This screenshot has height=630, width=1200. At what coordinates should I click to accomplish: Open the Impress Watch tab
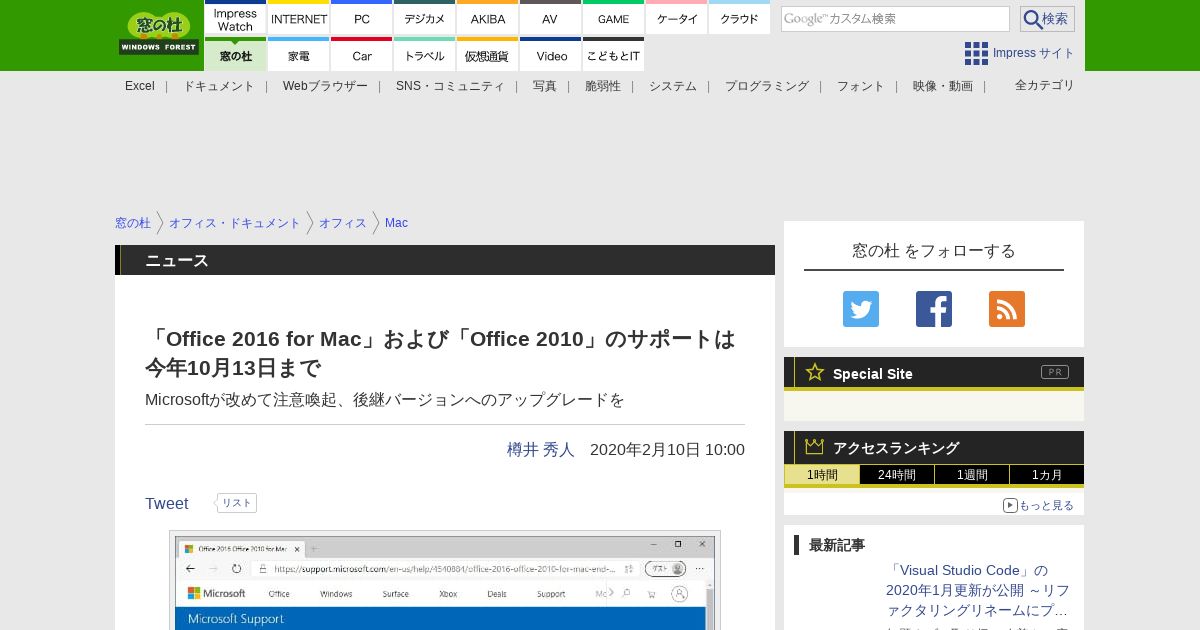236,18
